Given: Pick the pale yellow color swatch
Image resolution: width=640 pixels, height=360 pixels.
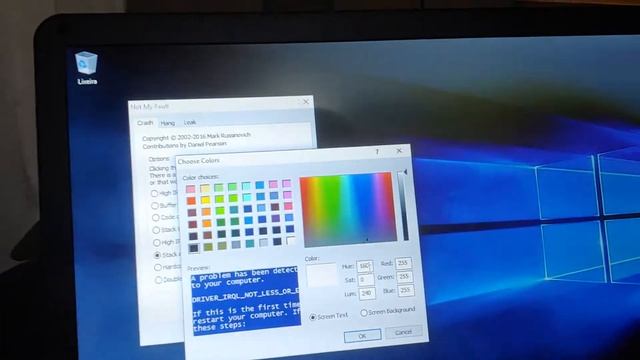Looking at the screenshot, I should coord(205,188).
